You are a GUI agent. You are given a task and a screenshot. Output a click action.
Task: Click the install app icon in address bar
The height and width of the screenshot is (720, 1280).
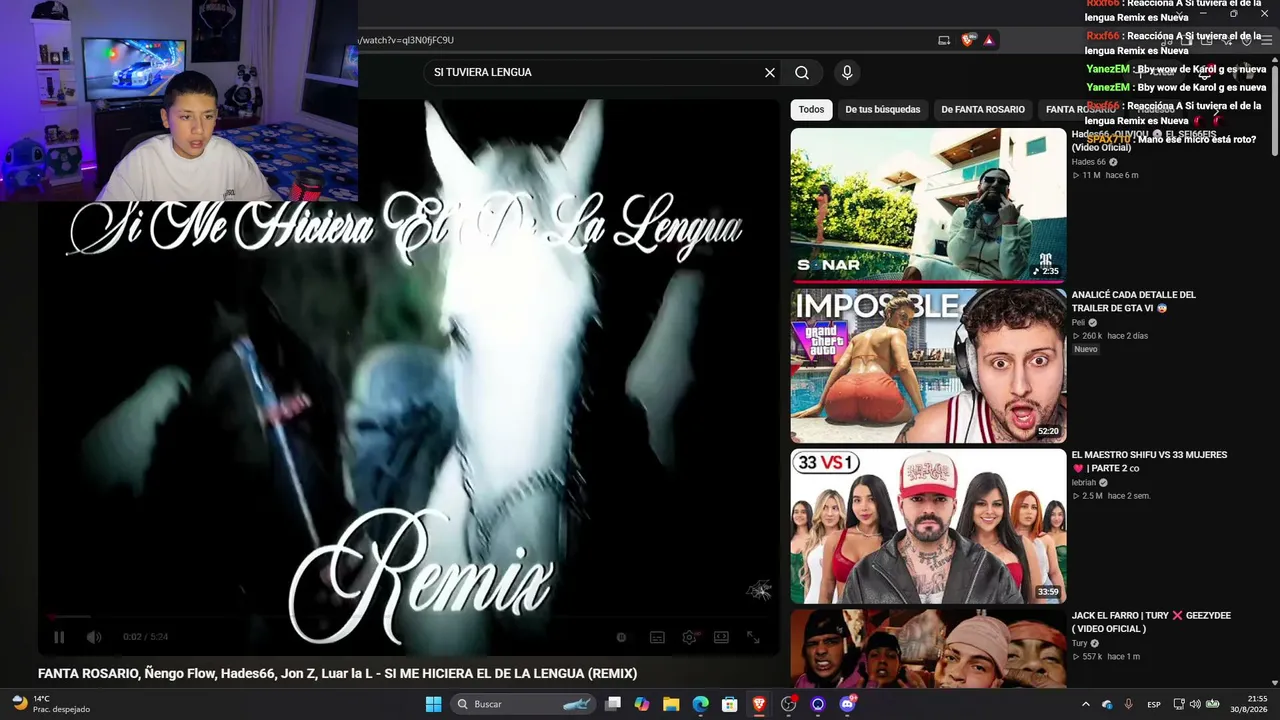pos(944,40)
